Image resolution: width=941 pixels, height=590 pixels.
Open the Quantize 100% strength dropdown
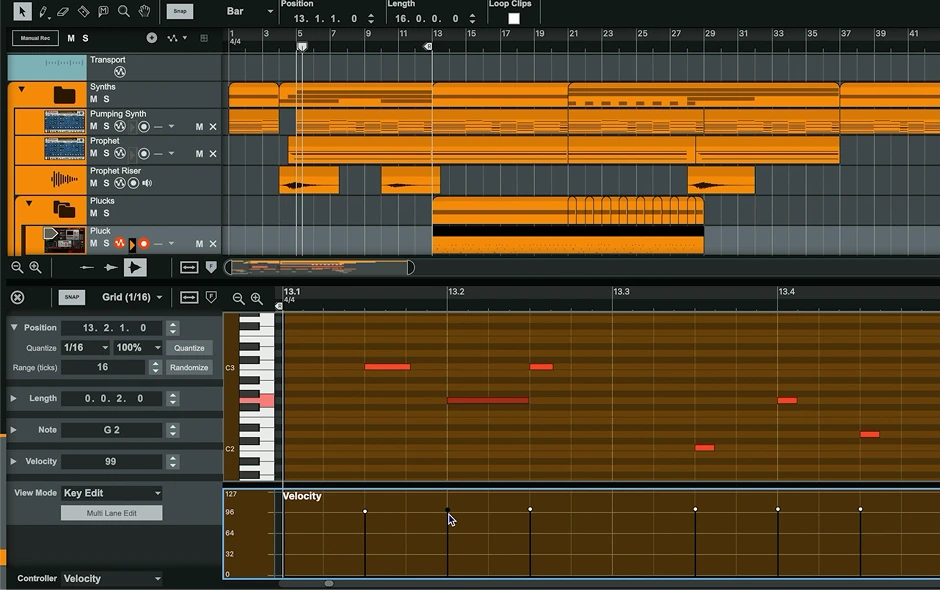(x=138, y=348)
